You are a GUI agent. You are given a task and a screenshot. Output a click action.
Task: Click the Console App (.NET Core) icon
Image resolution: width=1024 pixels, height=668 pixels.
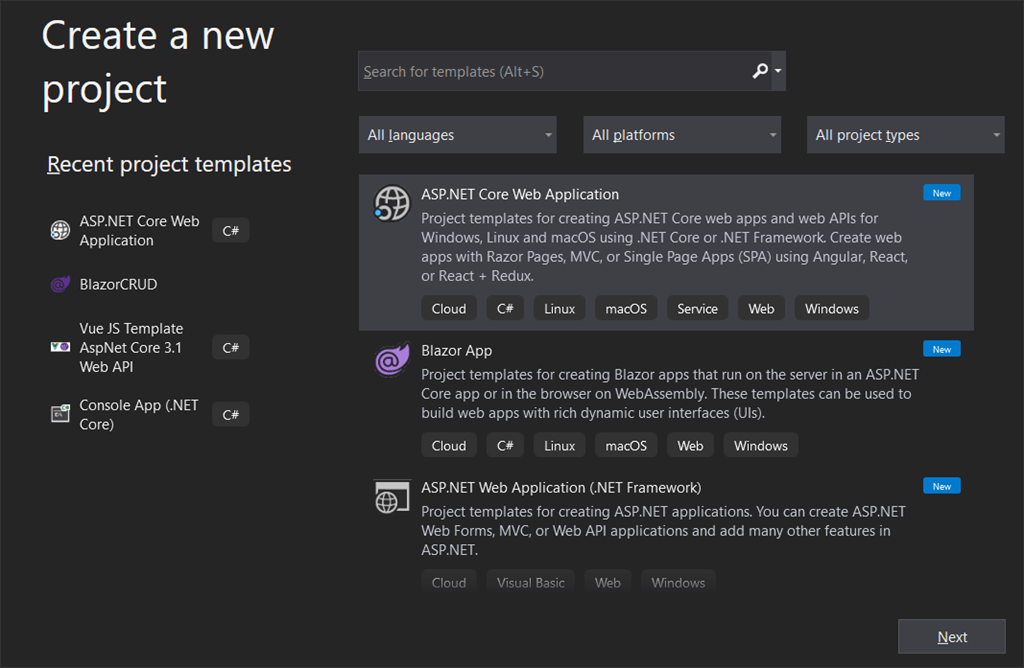point(60,414)
